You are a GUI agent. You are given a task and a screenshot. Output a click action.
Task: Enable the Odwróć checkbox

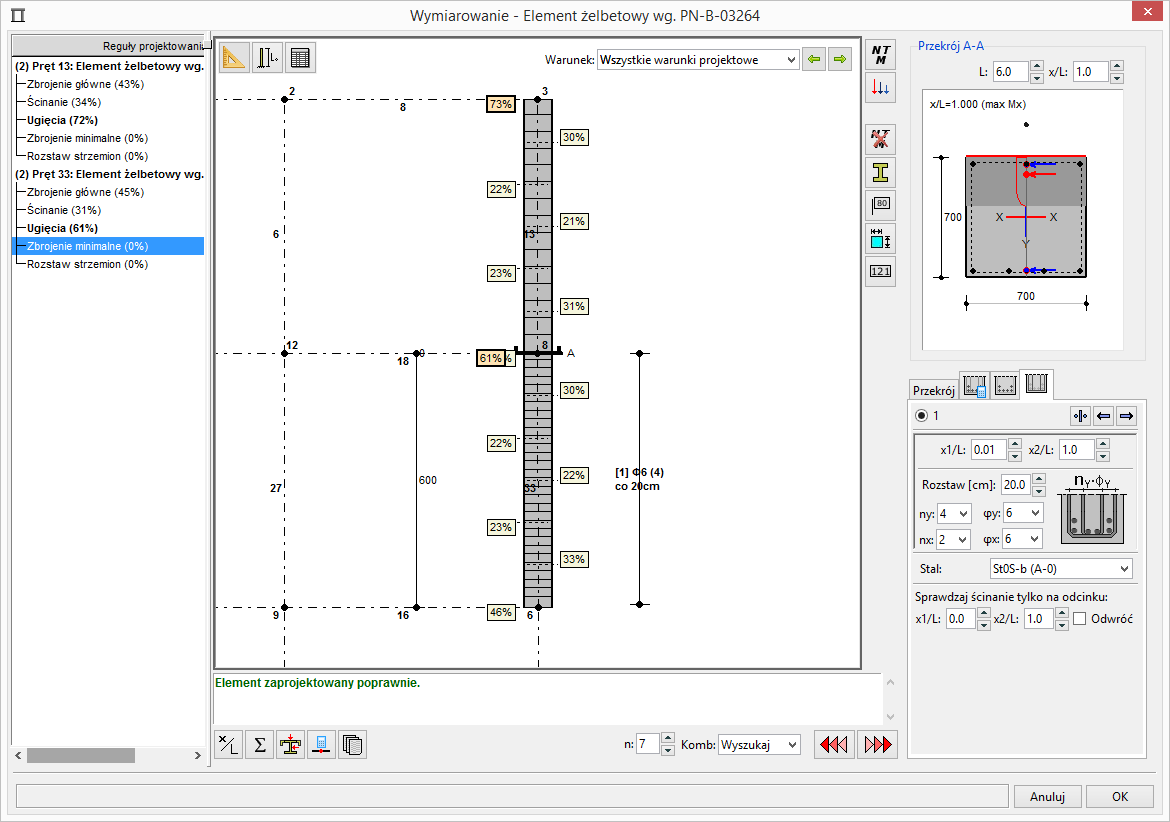[x=1080, y=619]
